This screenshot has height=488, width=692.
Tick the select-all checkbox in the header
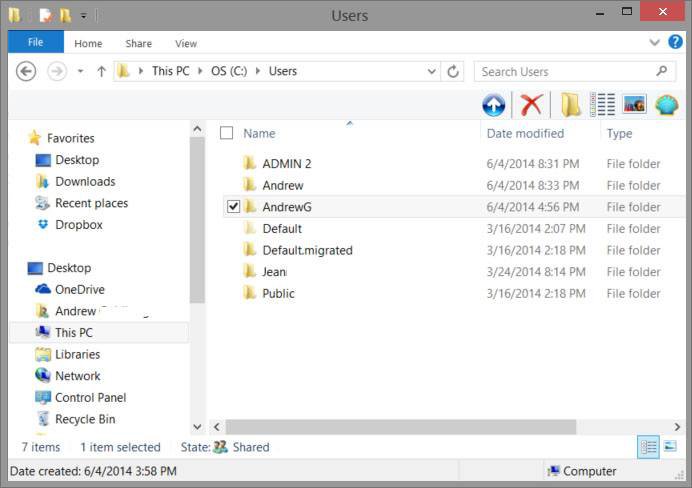[x=226, y=133]
